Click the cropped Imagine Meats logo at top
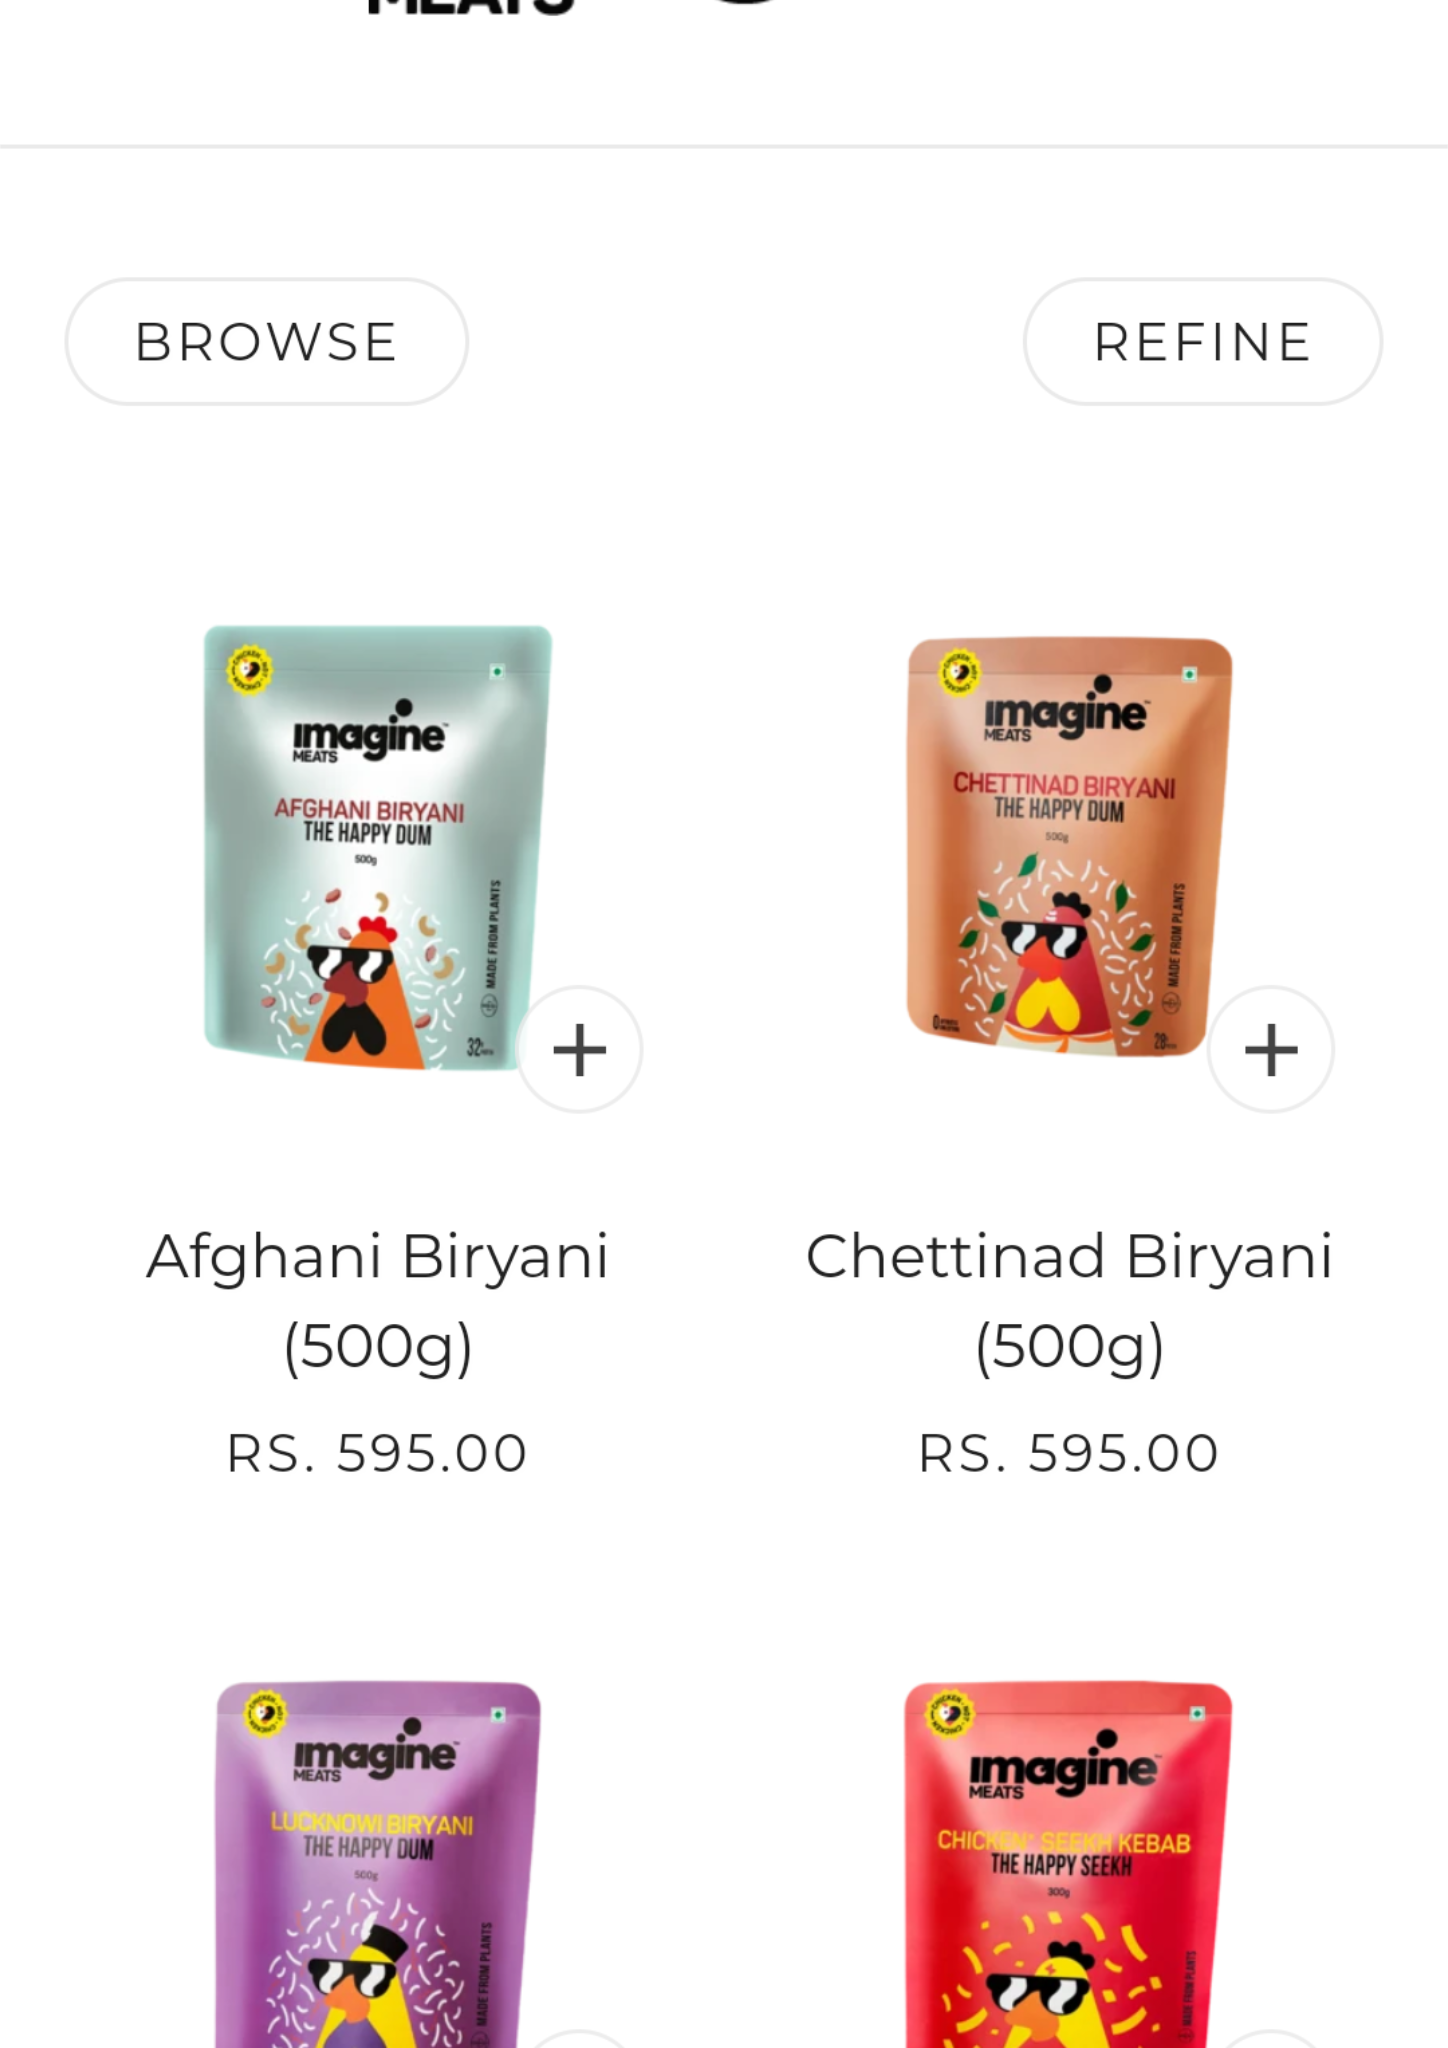 pyautogui.click(x=472, y=7)
